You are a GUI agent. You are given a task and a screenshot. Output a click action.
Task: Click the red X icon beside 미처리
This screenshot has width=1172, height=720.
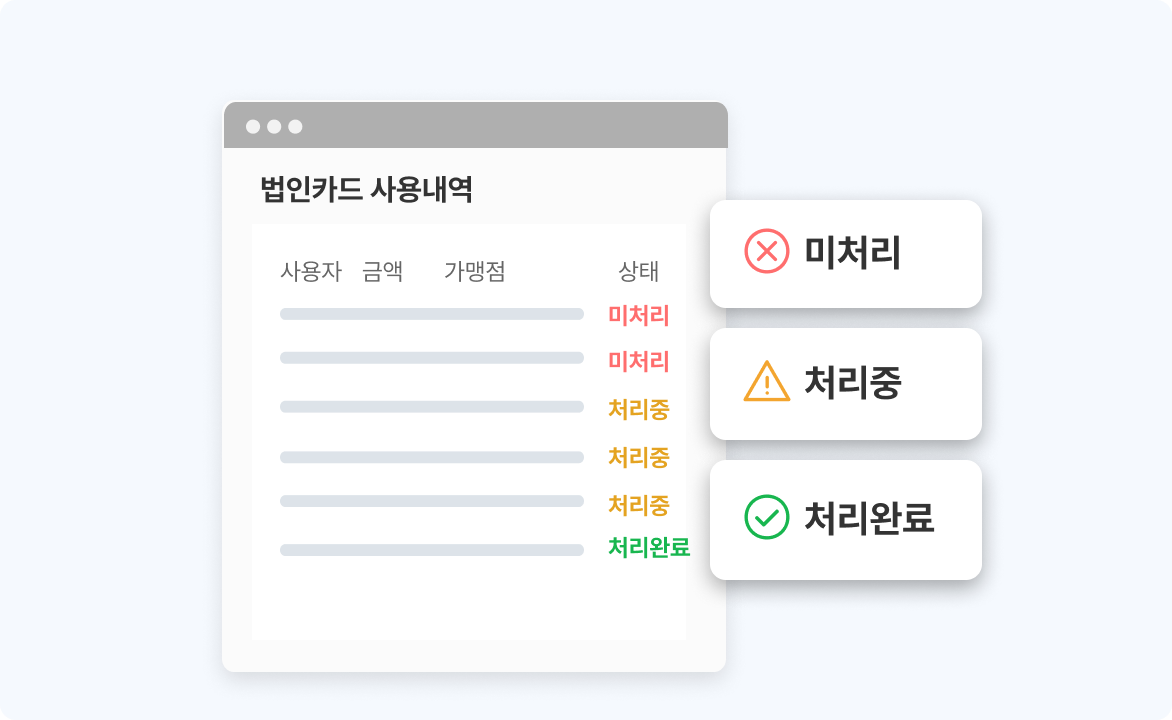click(767, 252)
